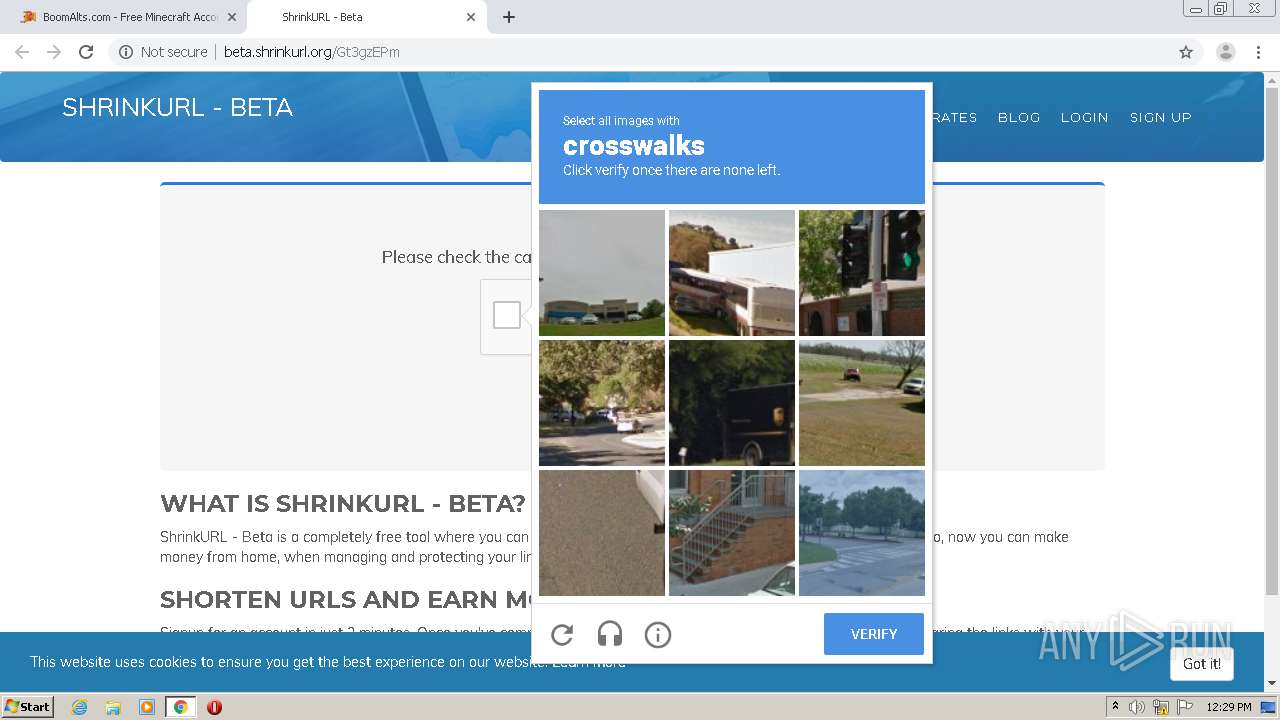1280x720 pixels.
Task: Open the network tray icon
Action: (x=1160, y=707)
